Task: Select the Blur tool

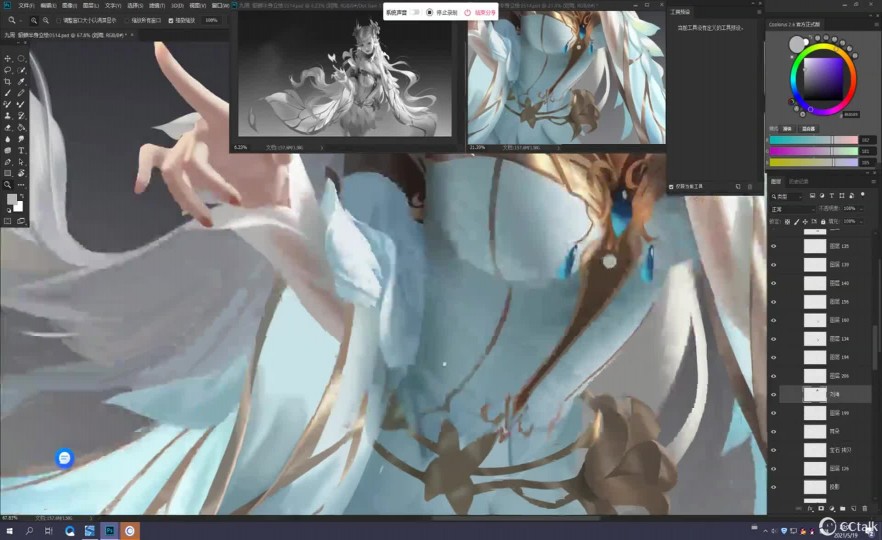Action: 8,139
